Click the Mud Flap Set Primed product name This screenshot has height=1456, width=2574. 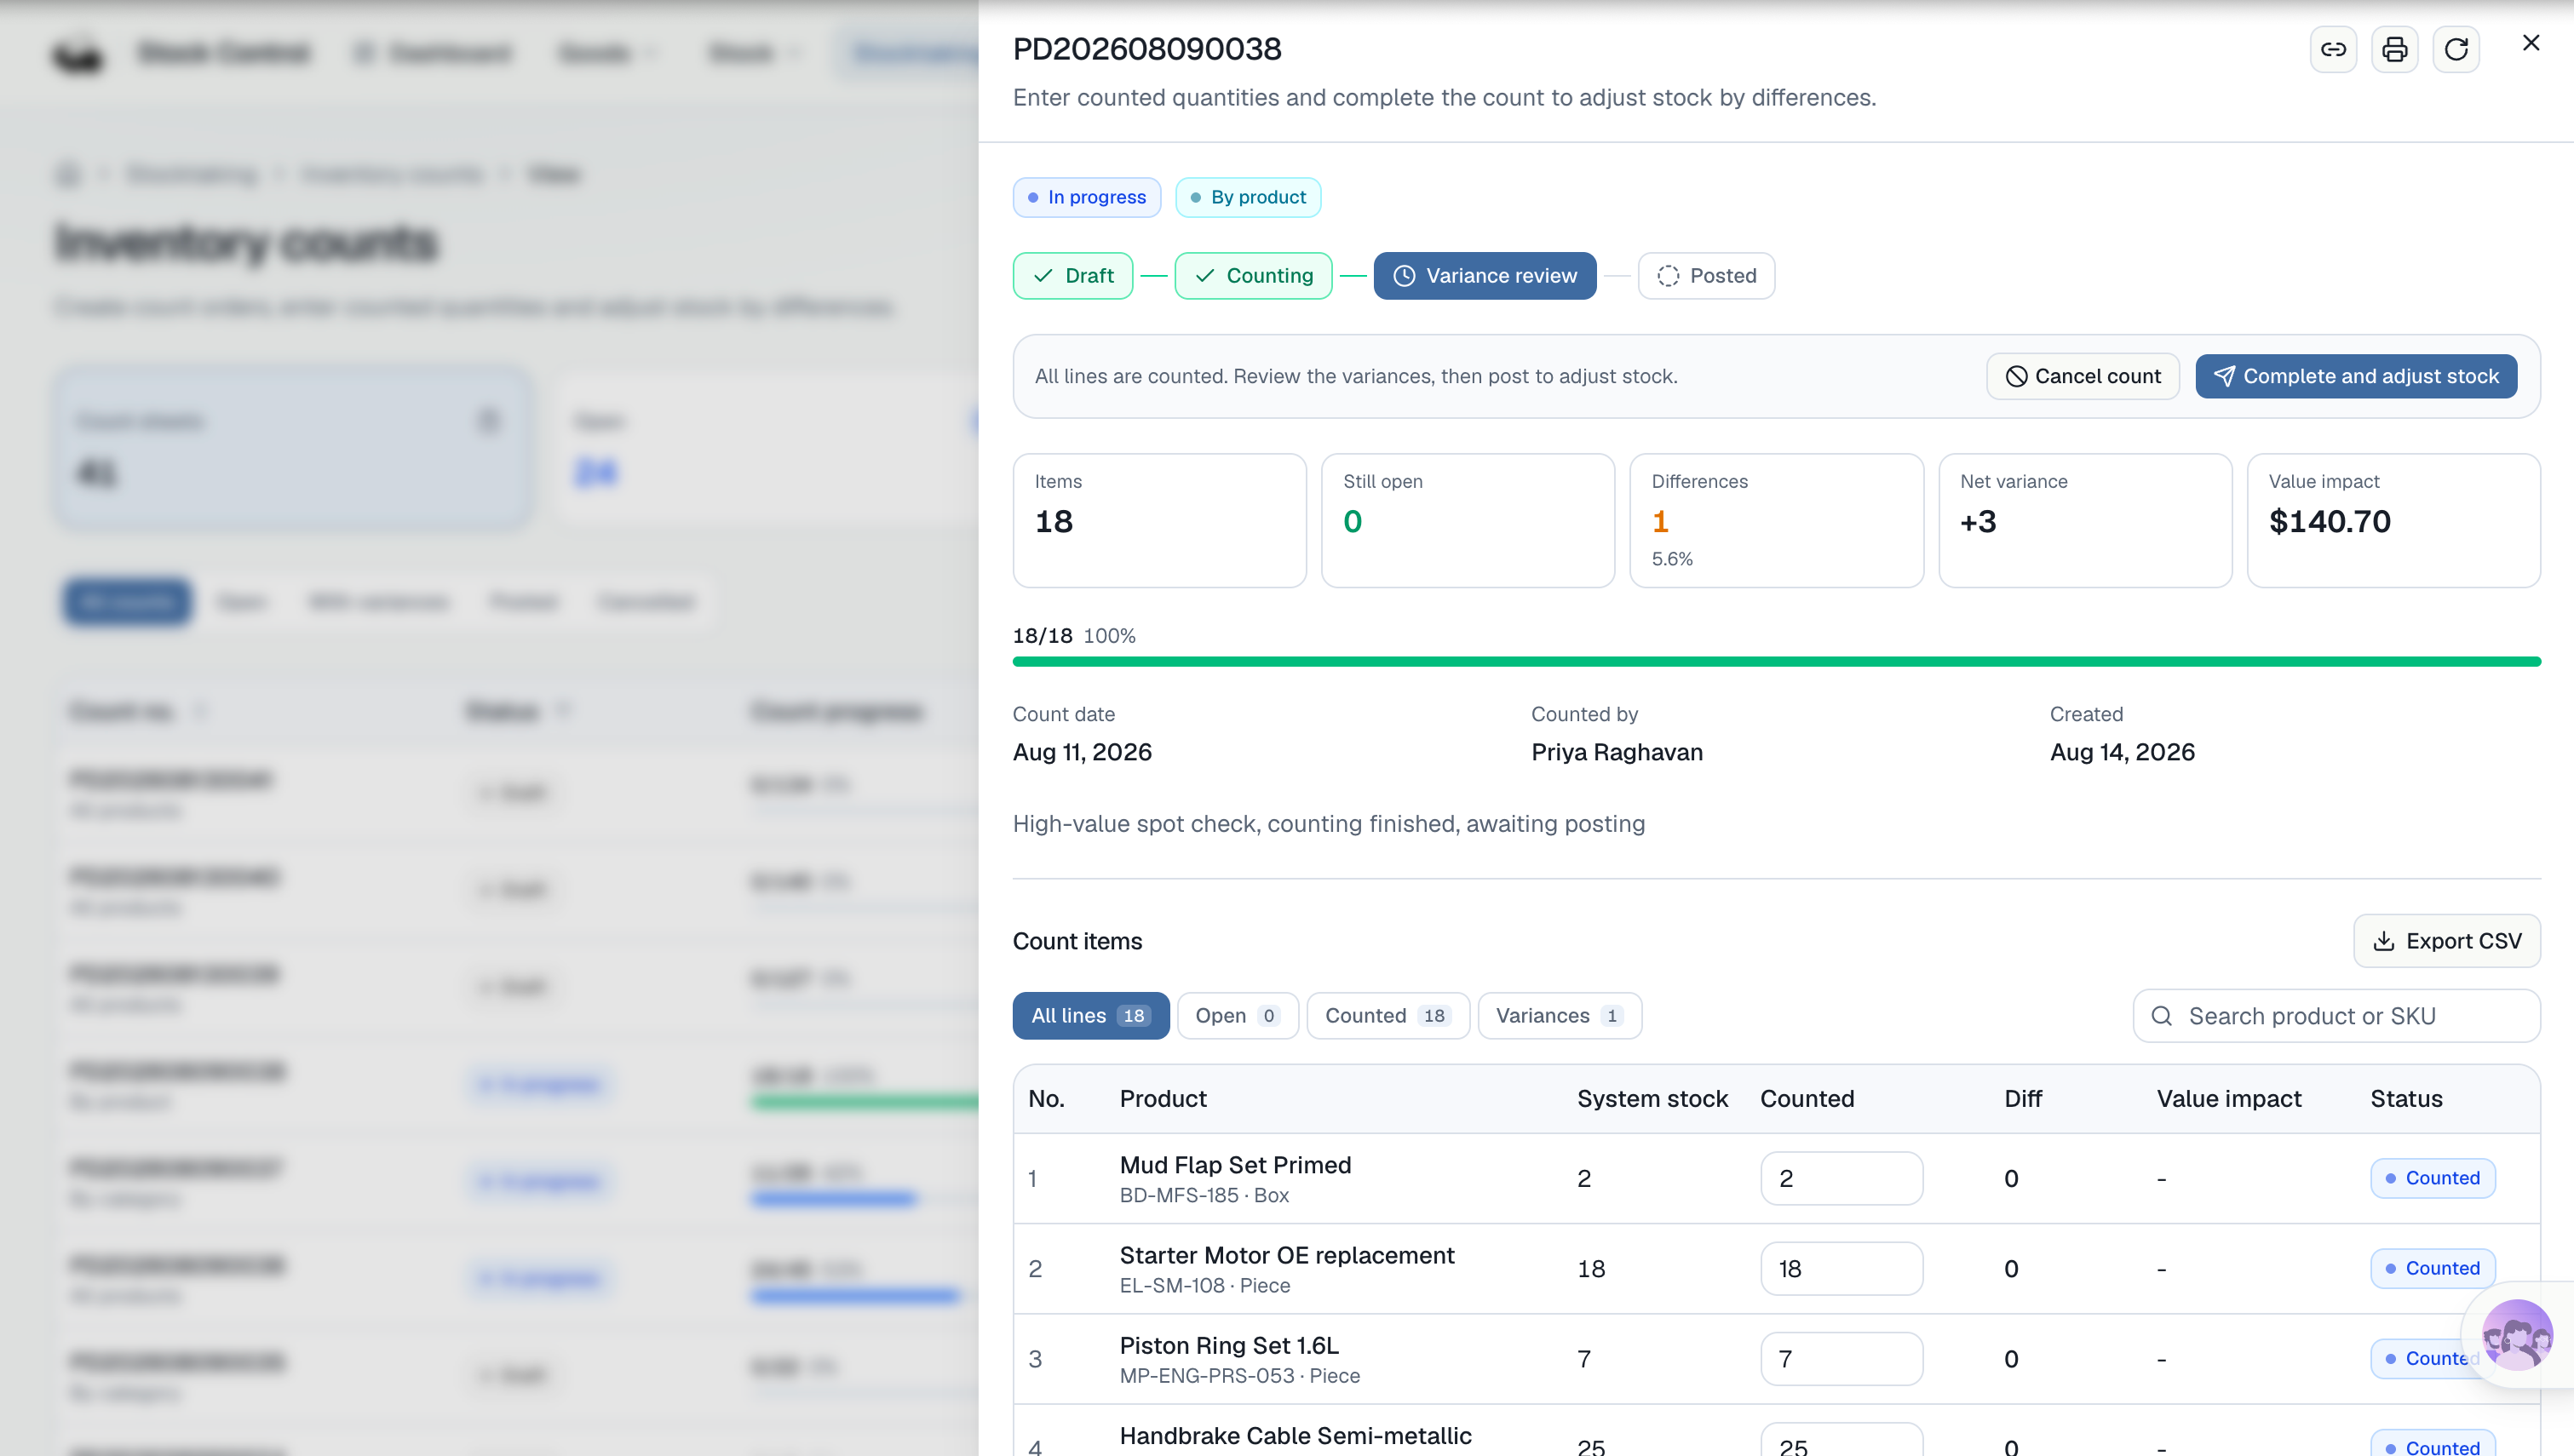coord(1235,1165)
